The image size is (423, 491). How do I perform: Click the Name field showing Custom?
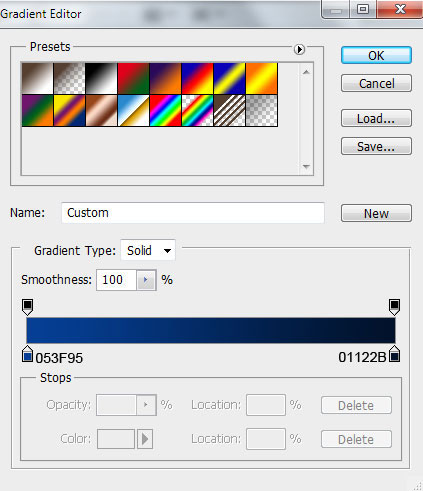[193, 213]
